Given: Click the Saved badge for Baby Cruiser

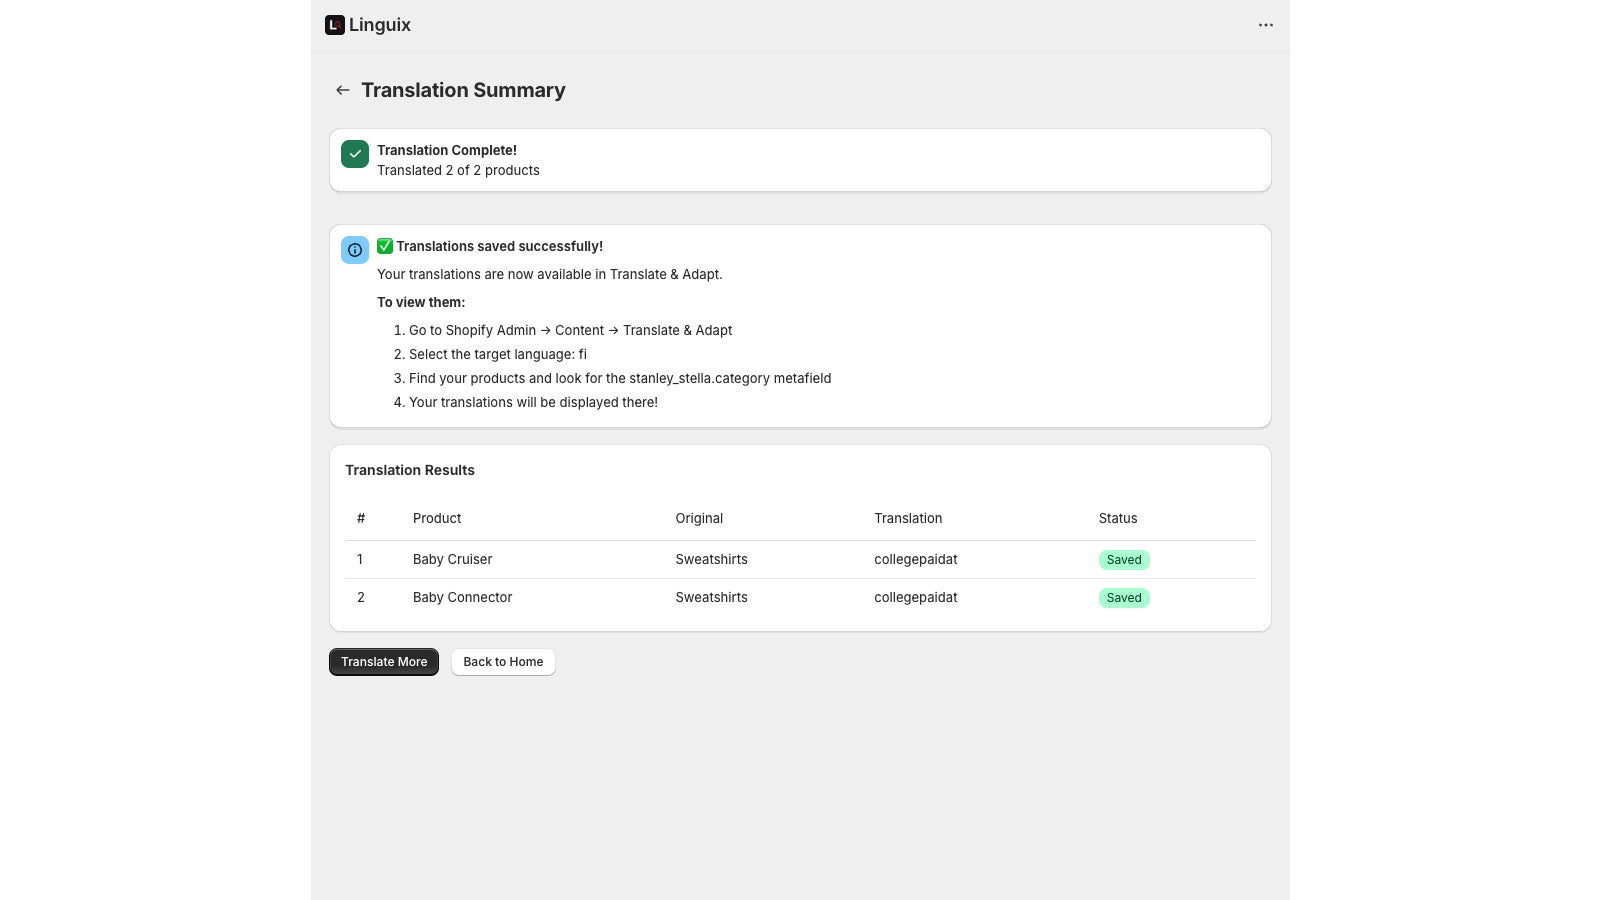Looking at the screenshot, I should pos(1123,560).
